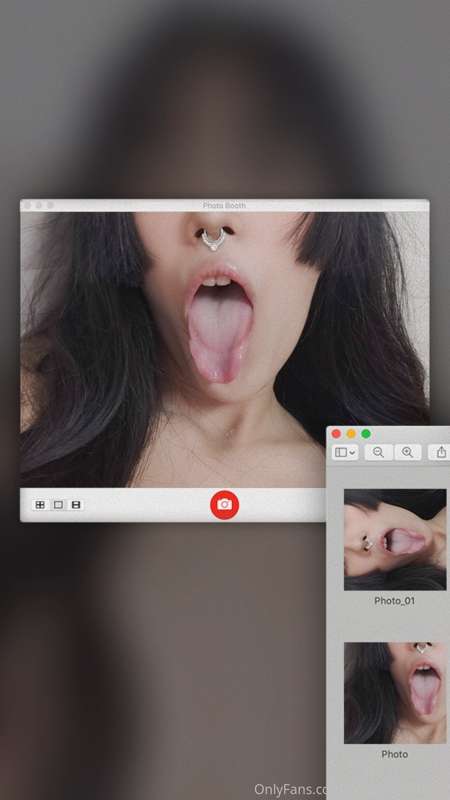Click the sidebar view icon in Preview
The height and width of the screenshot is (800, 450).
coord(341,452)
